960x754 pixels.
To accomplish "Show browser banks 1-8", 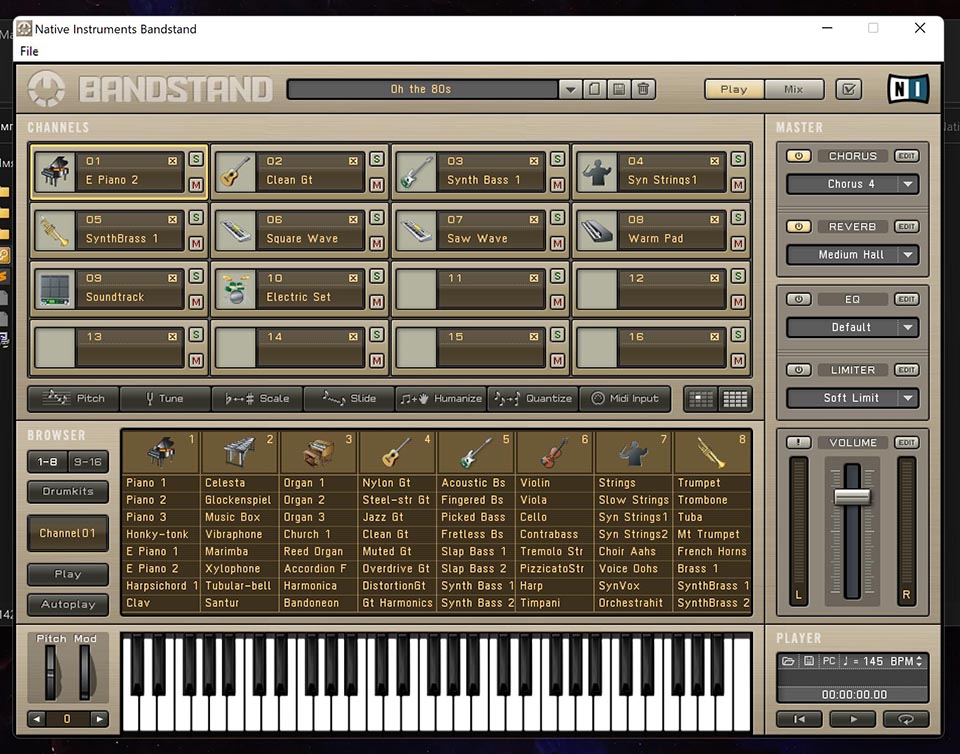I will [48, 461].
